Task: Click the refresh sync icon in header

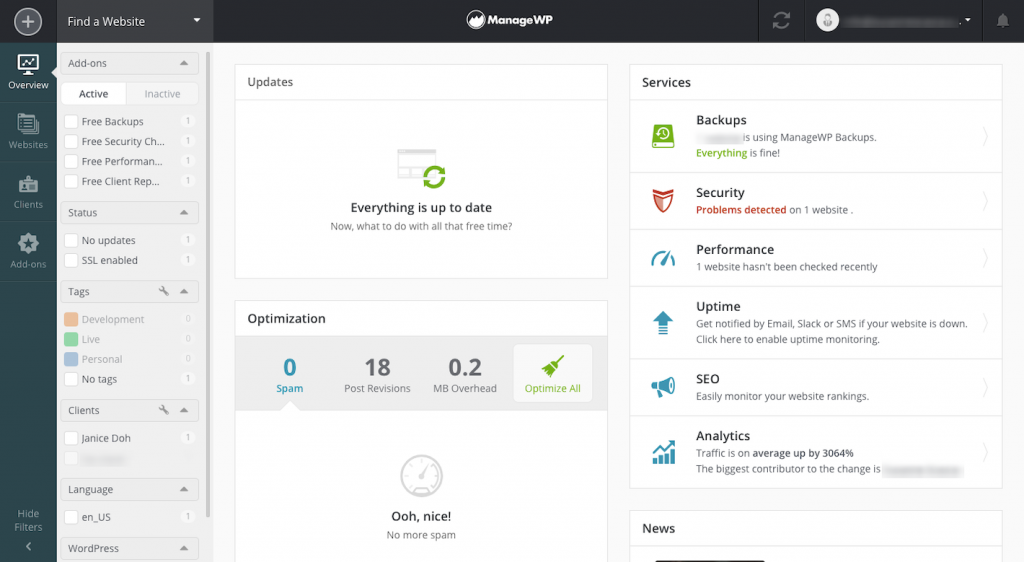Action: tap(781, 21)
